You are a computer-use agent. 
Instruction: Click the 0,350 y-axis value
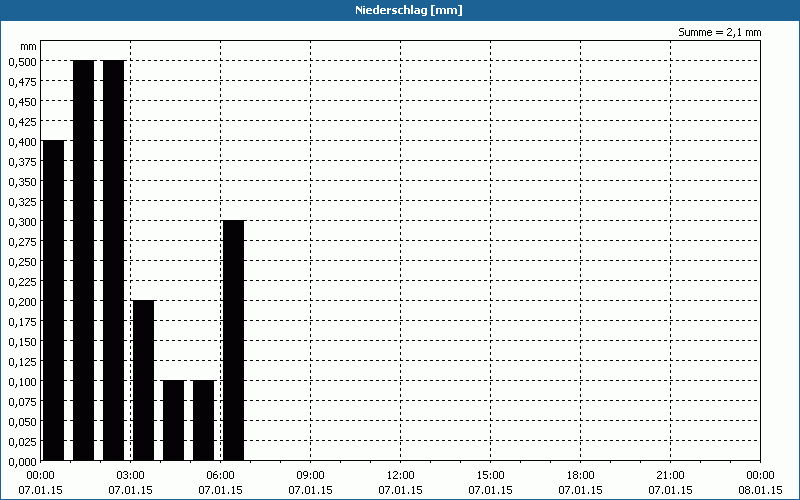click(x=23, y=182)
